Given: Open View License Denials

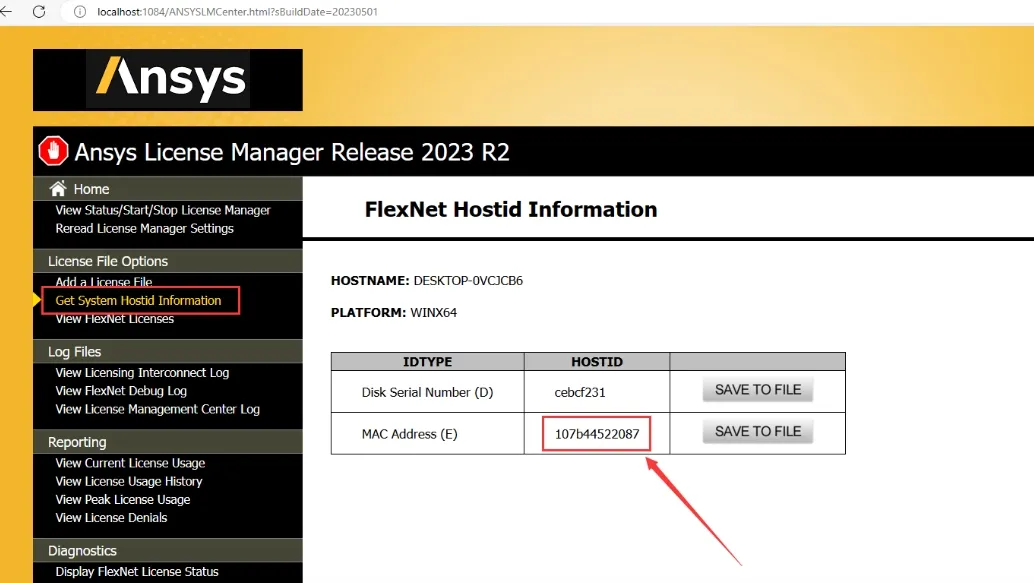Looking at the screenshot, I should coord(111,518).
